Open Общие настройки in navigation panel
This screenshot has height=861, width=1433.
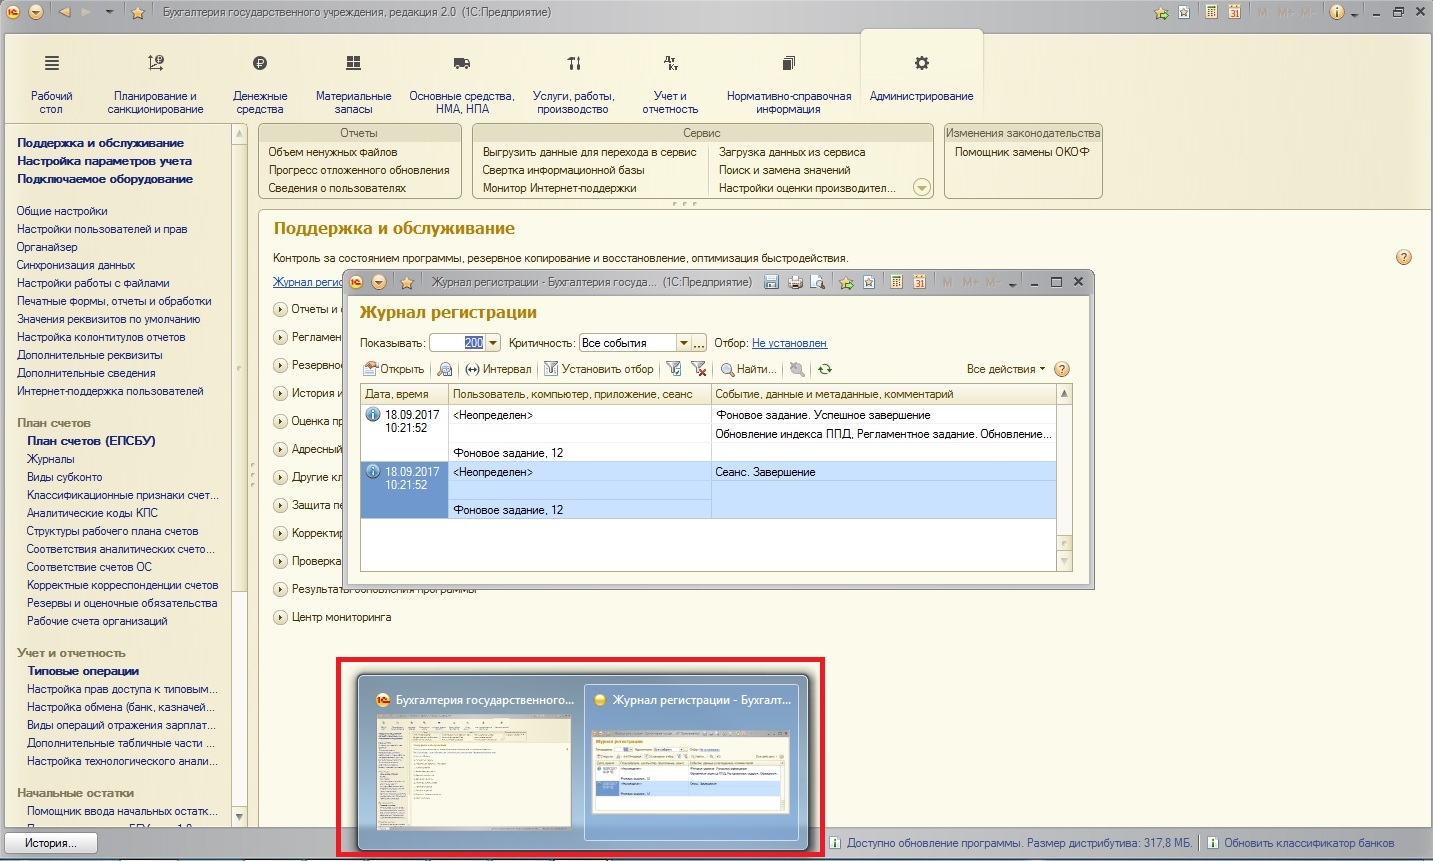[62, 211]
